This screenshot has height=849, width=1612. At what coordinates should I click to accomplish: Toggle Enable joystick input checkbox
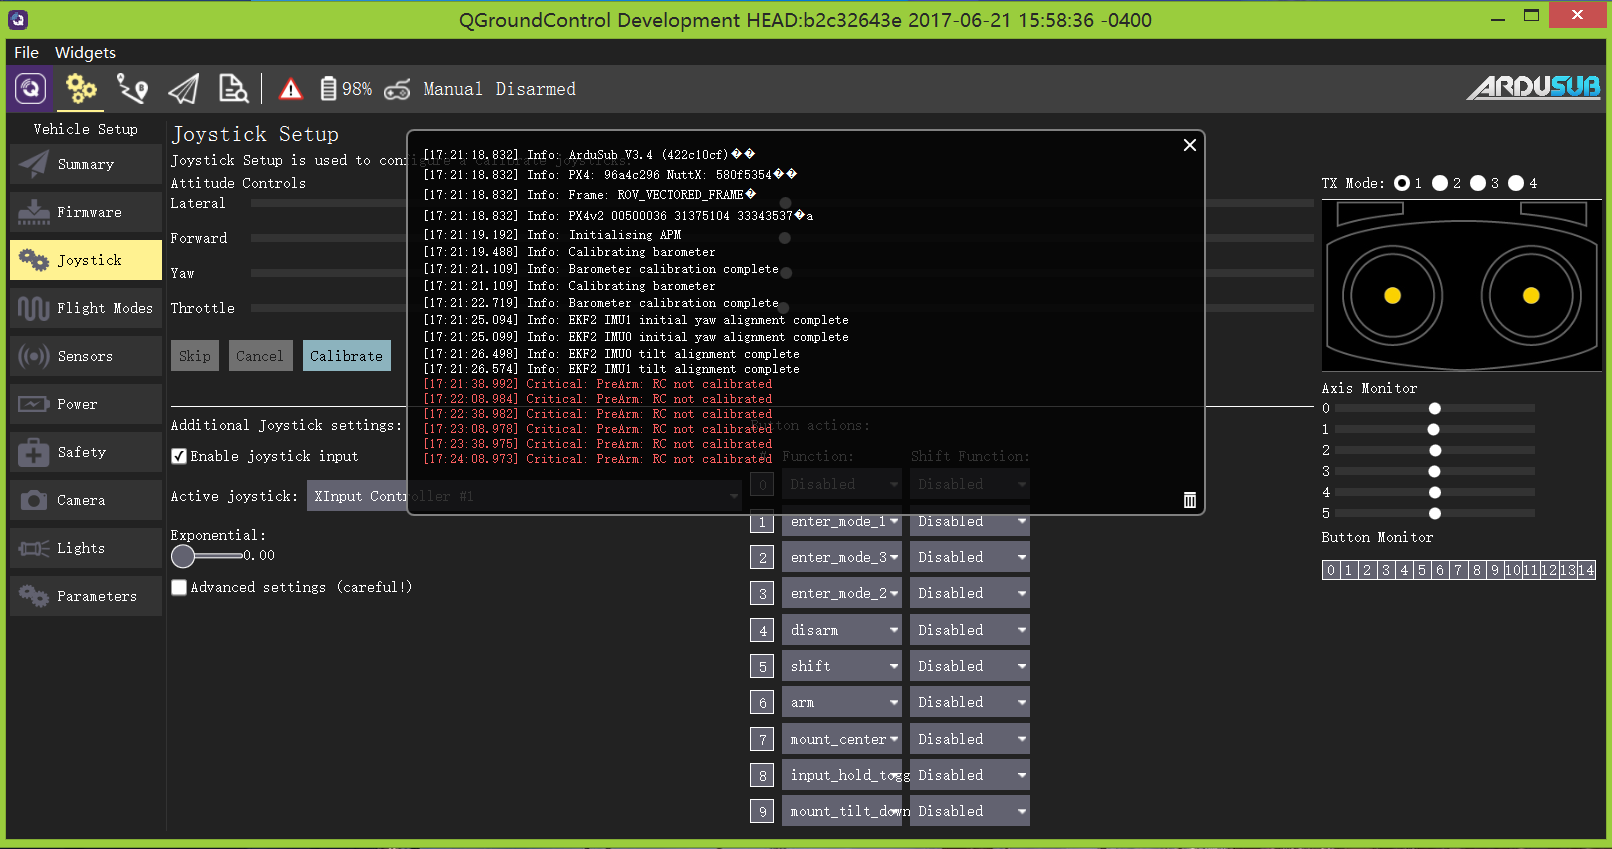pyautogui.click(x=179, y=456)
